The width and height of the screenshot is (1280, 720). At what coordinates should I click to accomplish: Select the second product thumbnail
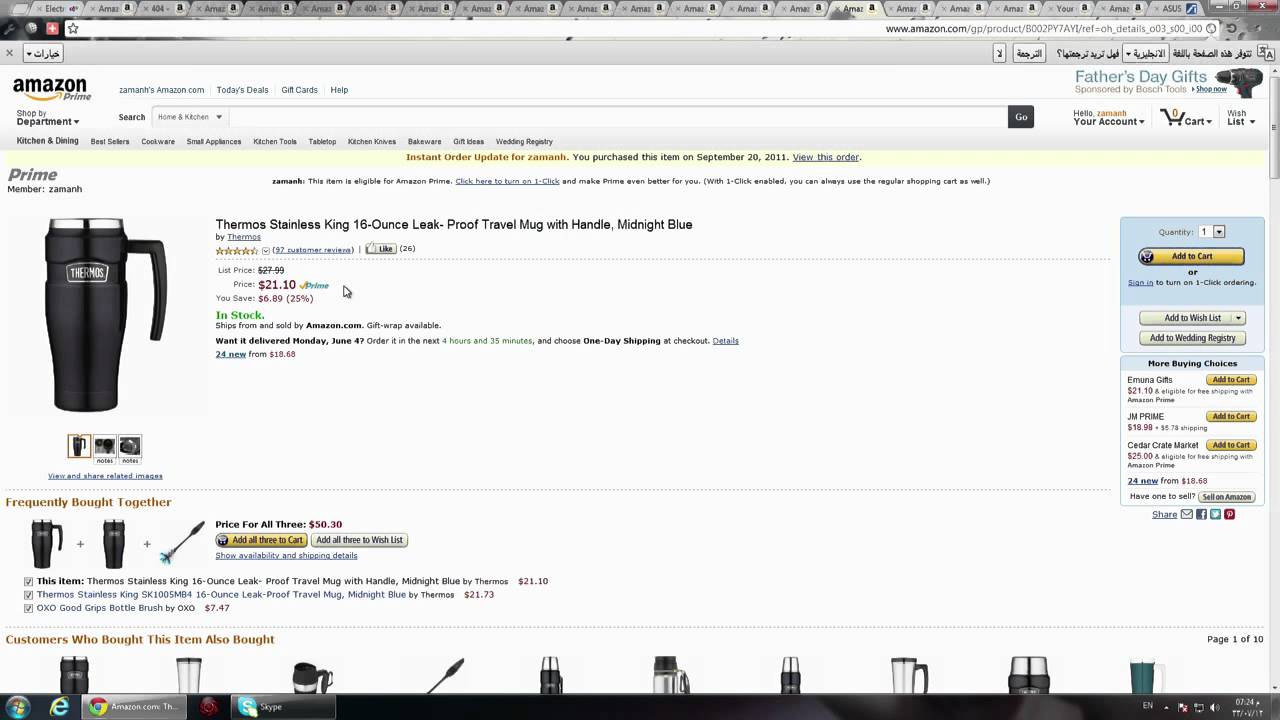(105, 446)
